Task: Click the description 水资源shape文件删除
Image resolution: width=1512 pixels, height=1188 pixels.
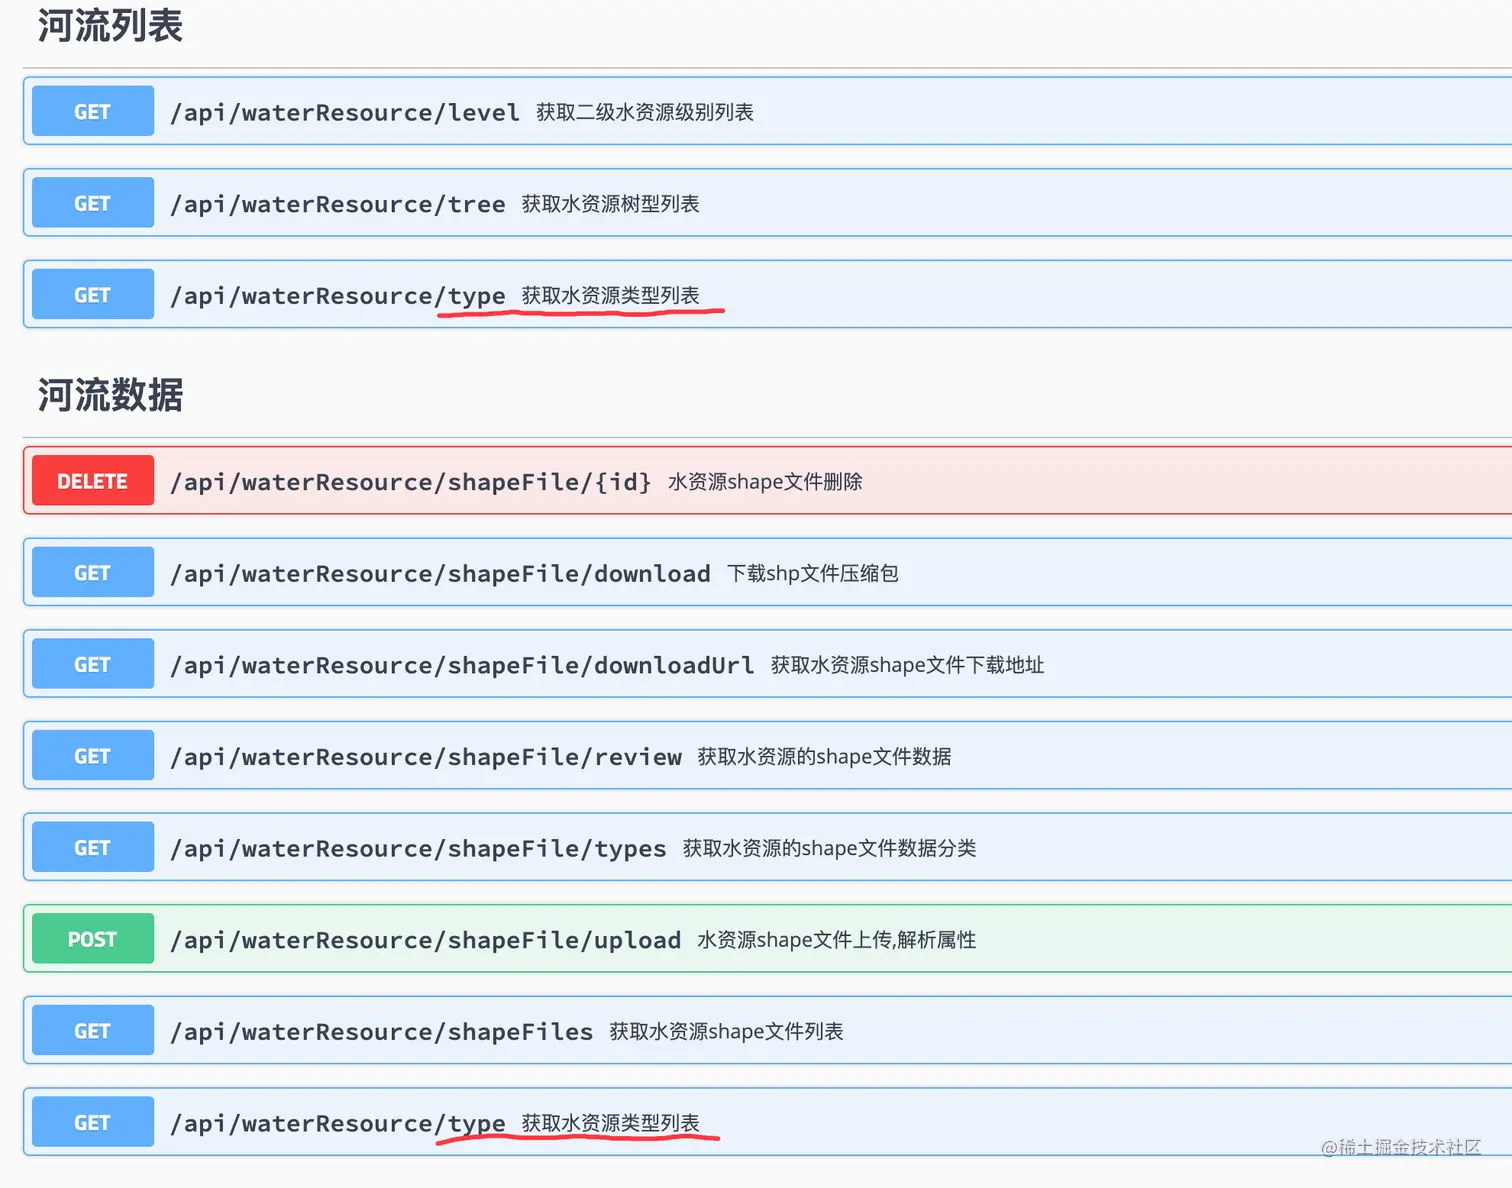Action: pyautogui.click(x=765, y=482)
